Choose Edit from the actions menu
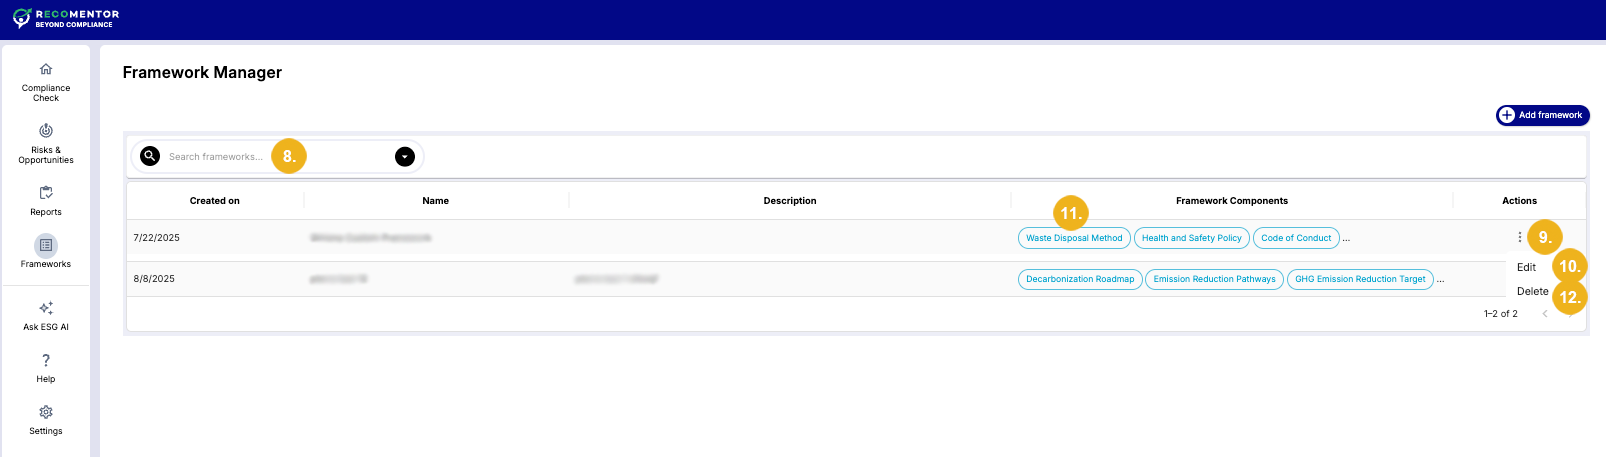 tap(1526, 268)
